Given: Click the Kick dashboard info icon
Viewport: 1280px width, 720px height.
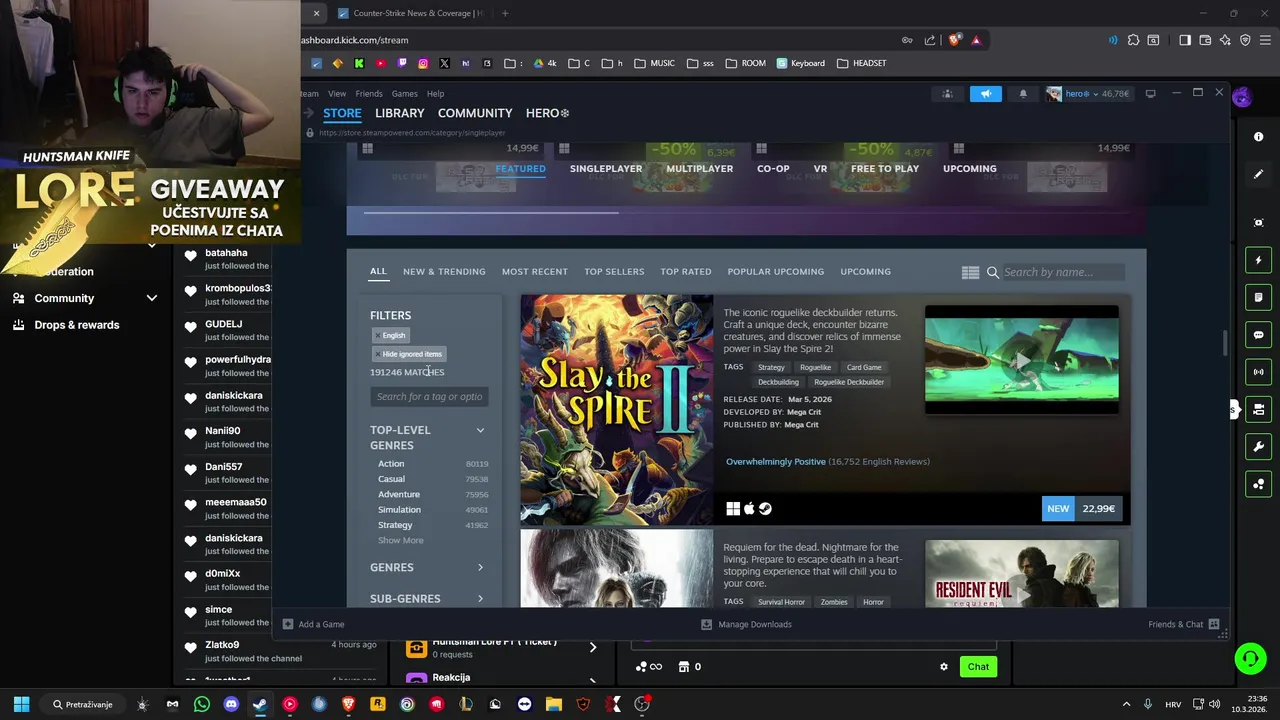Looking at the screenshot, I should pos(1259,136).
